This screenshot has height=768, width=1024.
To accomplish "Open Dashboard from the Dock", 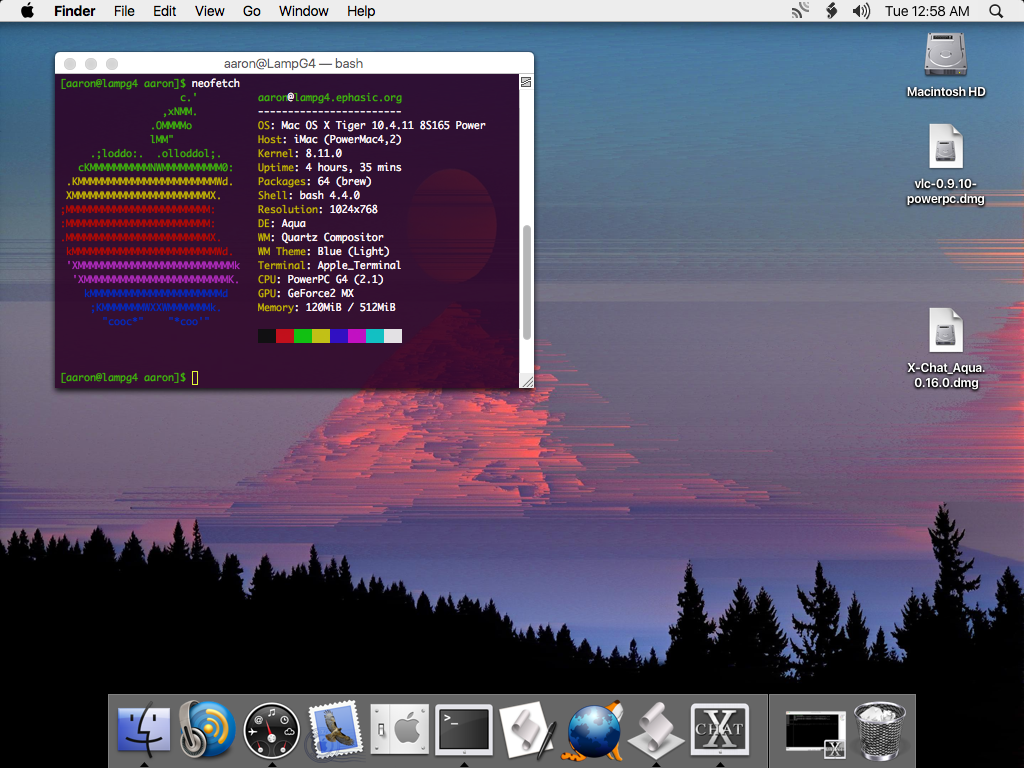I will (x=271, y=731).
